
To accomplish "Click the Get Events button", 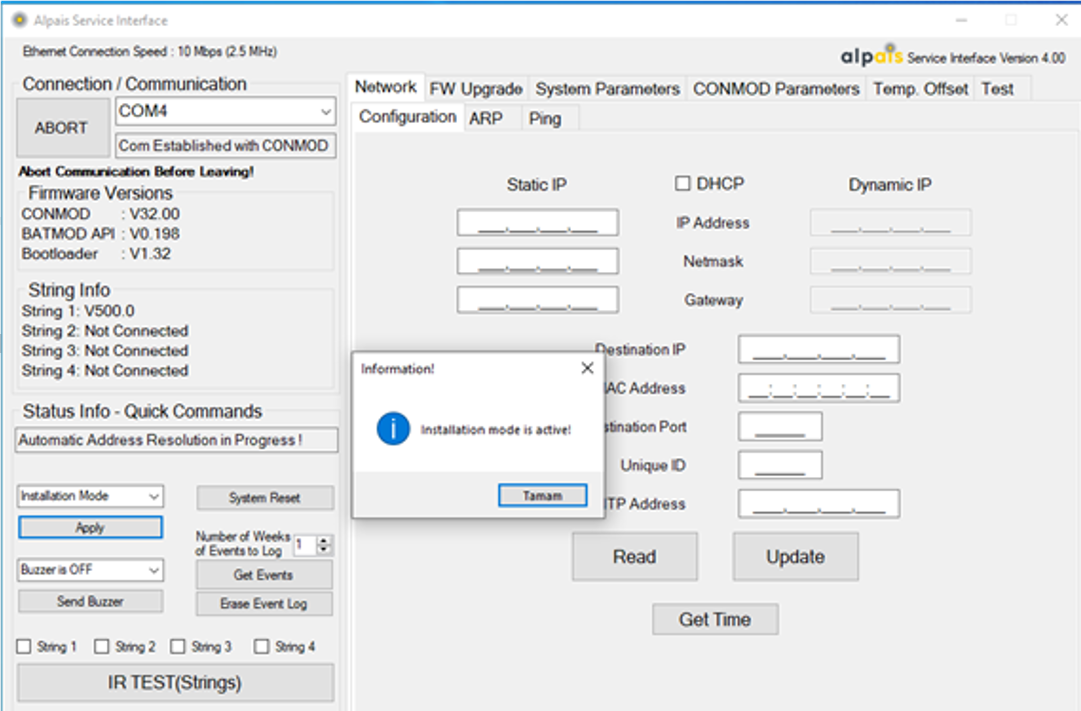I will (263, 574).
